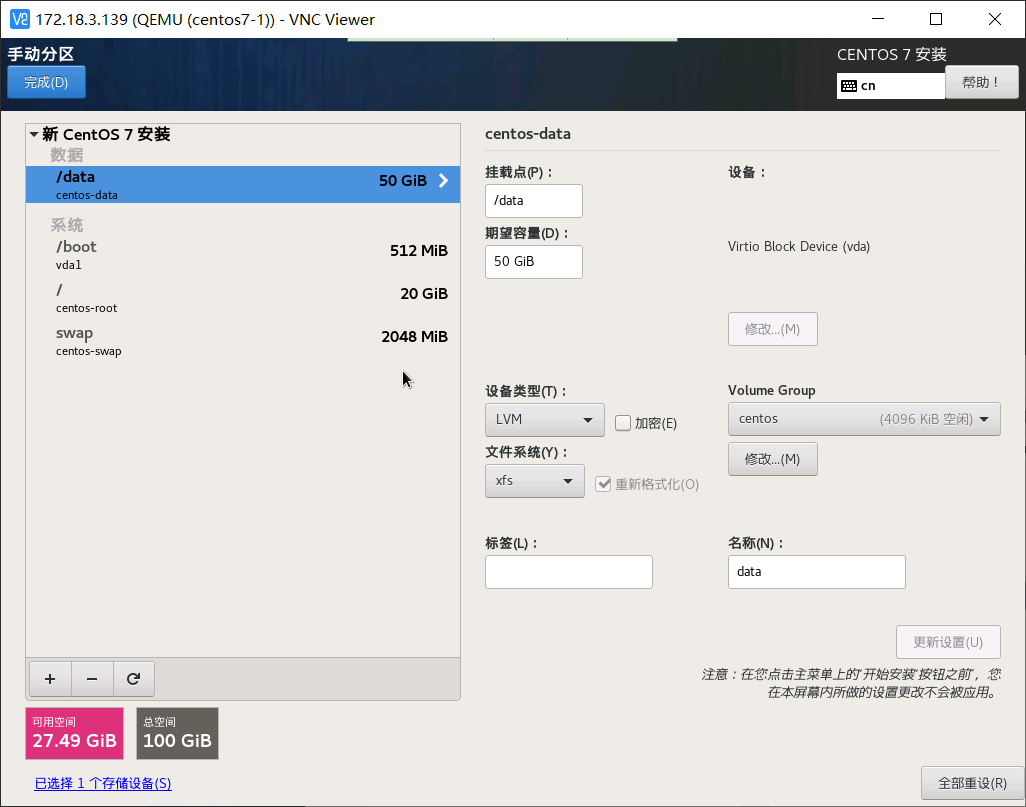
Task: Toggle the 重新格式化(O) reformat checkbox
Action: coord(603,484)
